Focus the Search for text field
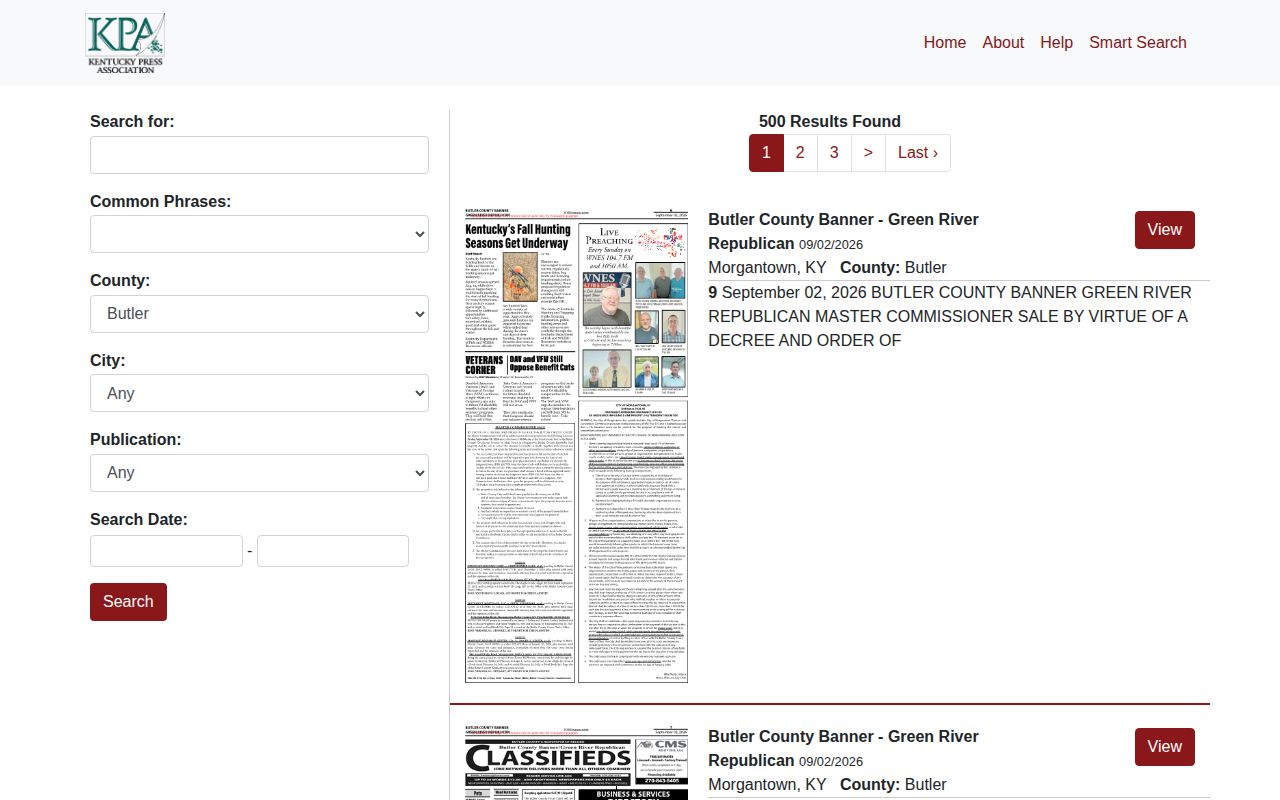The image size is (1280, 800). tap(259, 155)
